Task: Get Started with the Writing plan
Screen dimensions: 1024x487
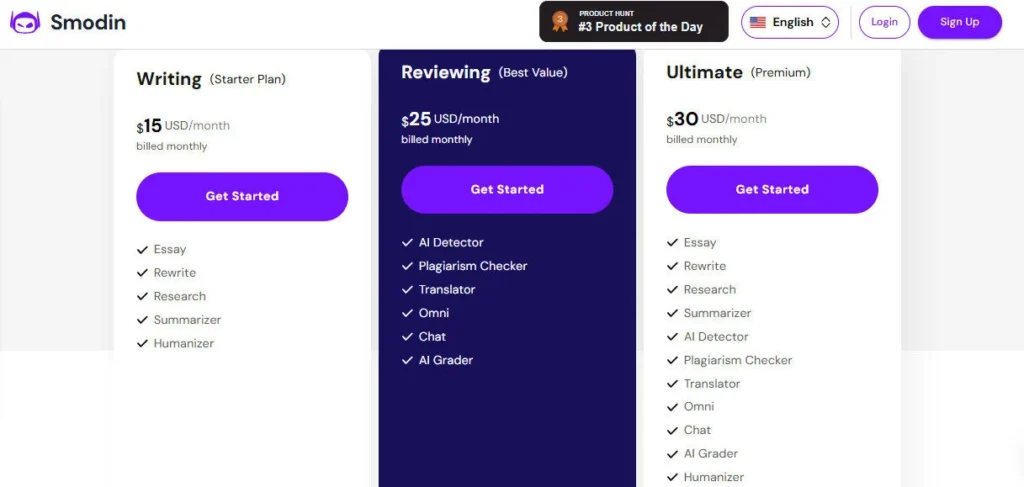Action: (x=242, y=196)
